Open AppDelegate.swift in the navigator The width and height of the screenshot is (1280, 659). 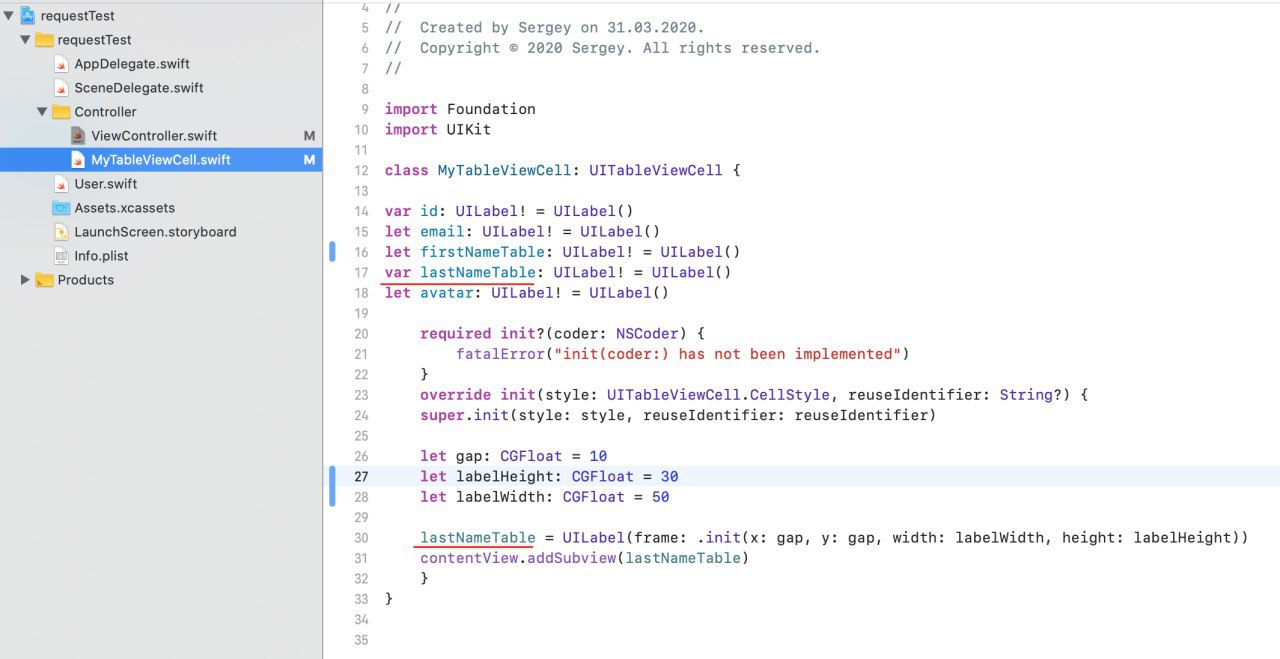pyautogui.click(x=132, y=64)
